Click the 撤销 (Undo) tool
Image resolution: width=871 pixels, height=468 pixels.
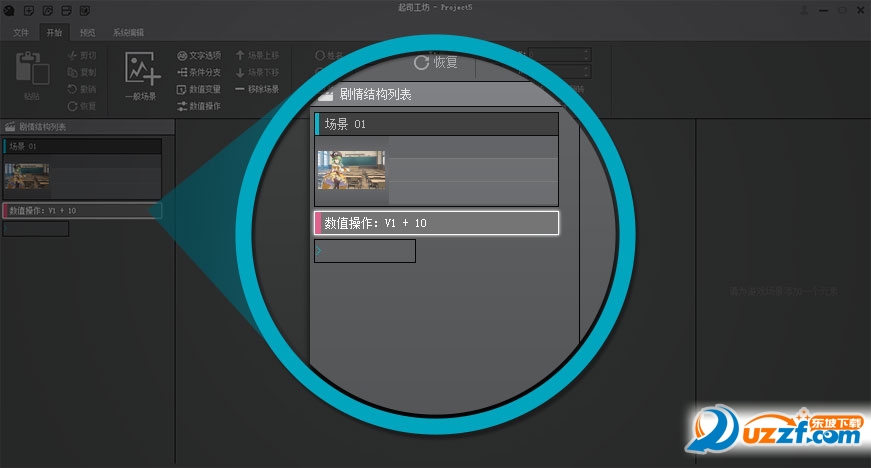82,89
